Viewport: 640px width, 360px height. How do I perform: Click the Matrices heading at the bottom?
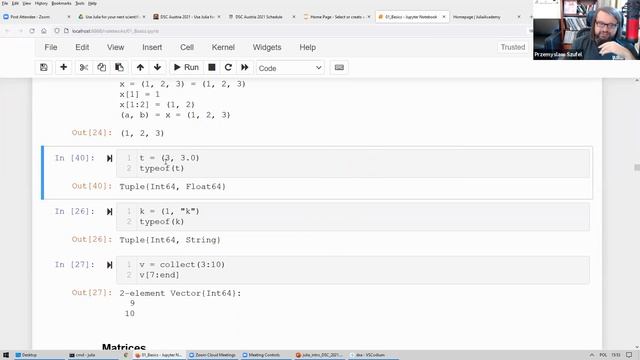point(124,348)
